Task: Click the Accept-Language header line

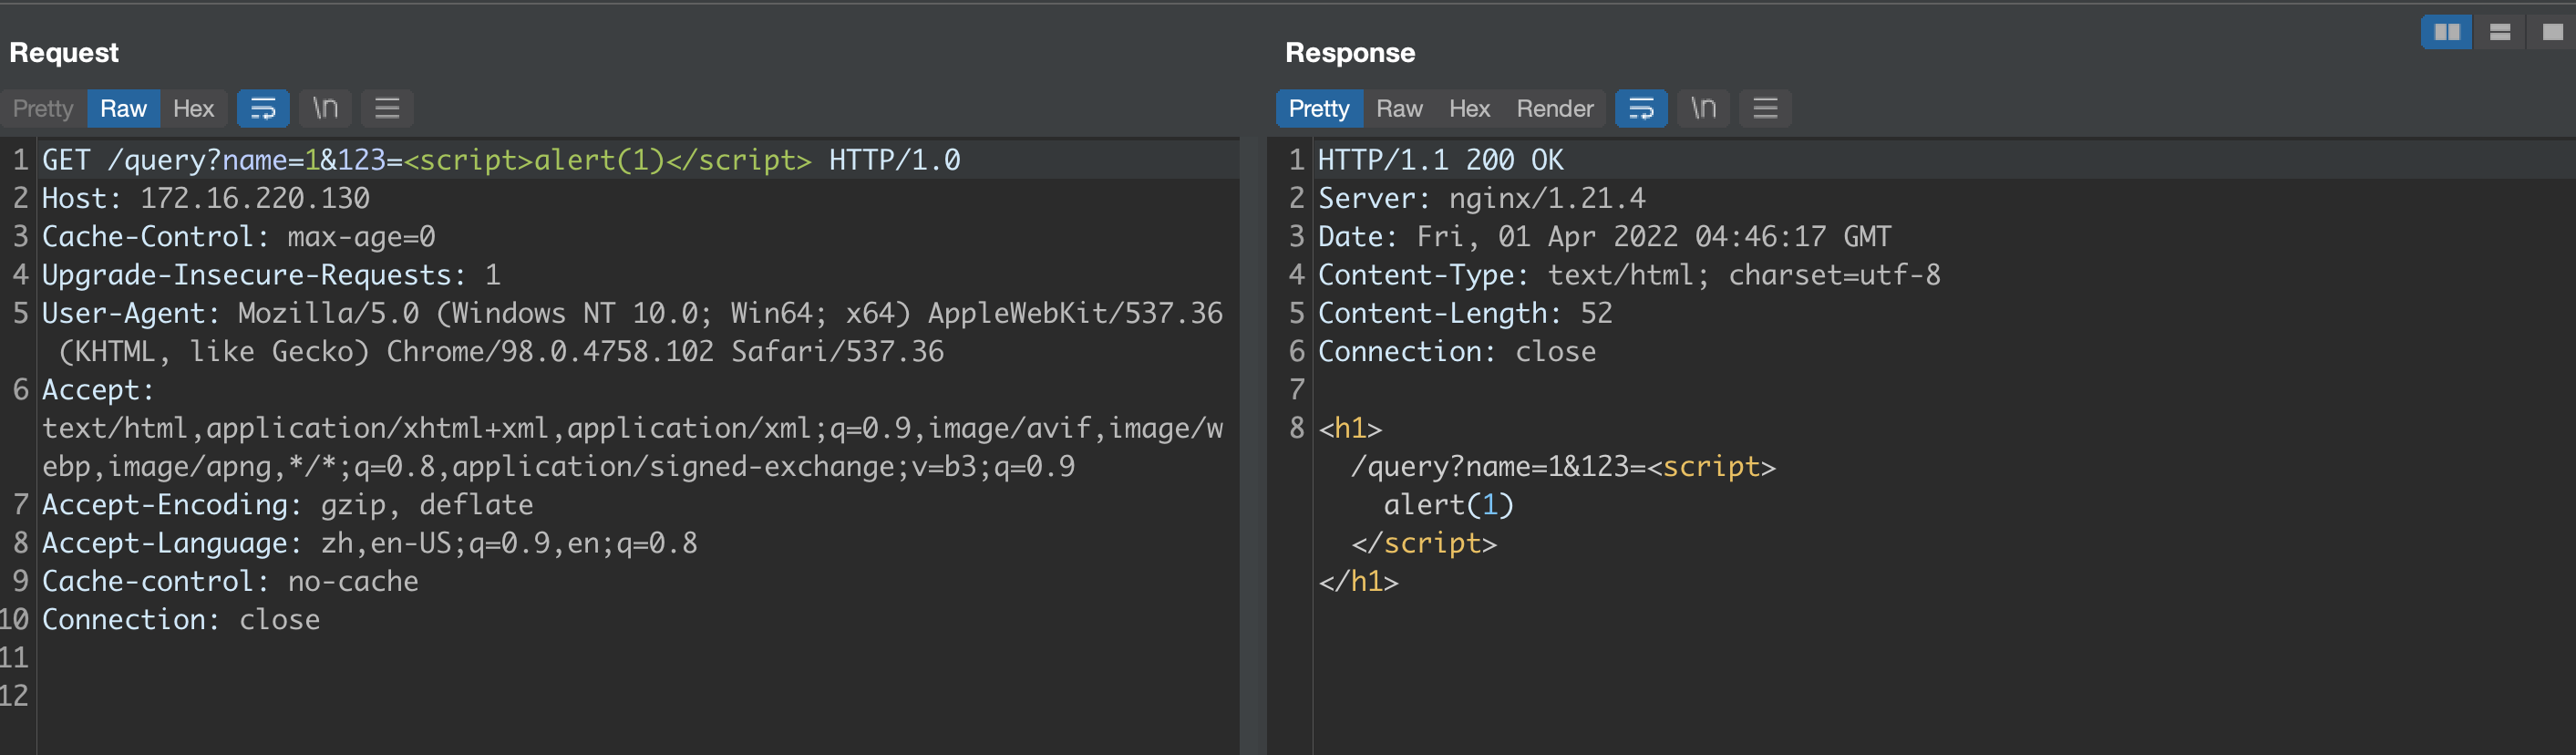Action: pos(370,543)
